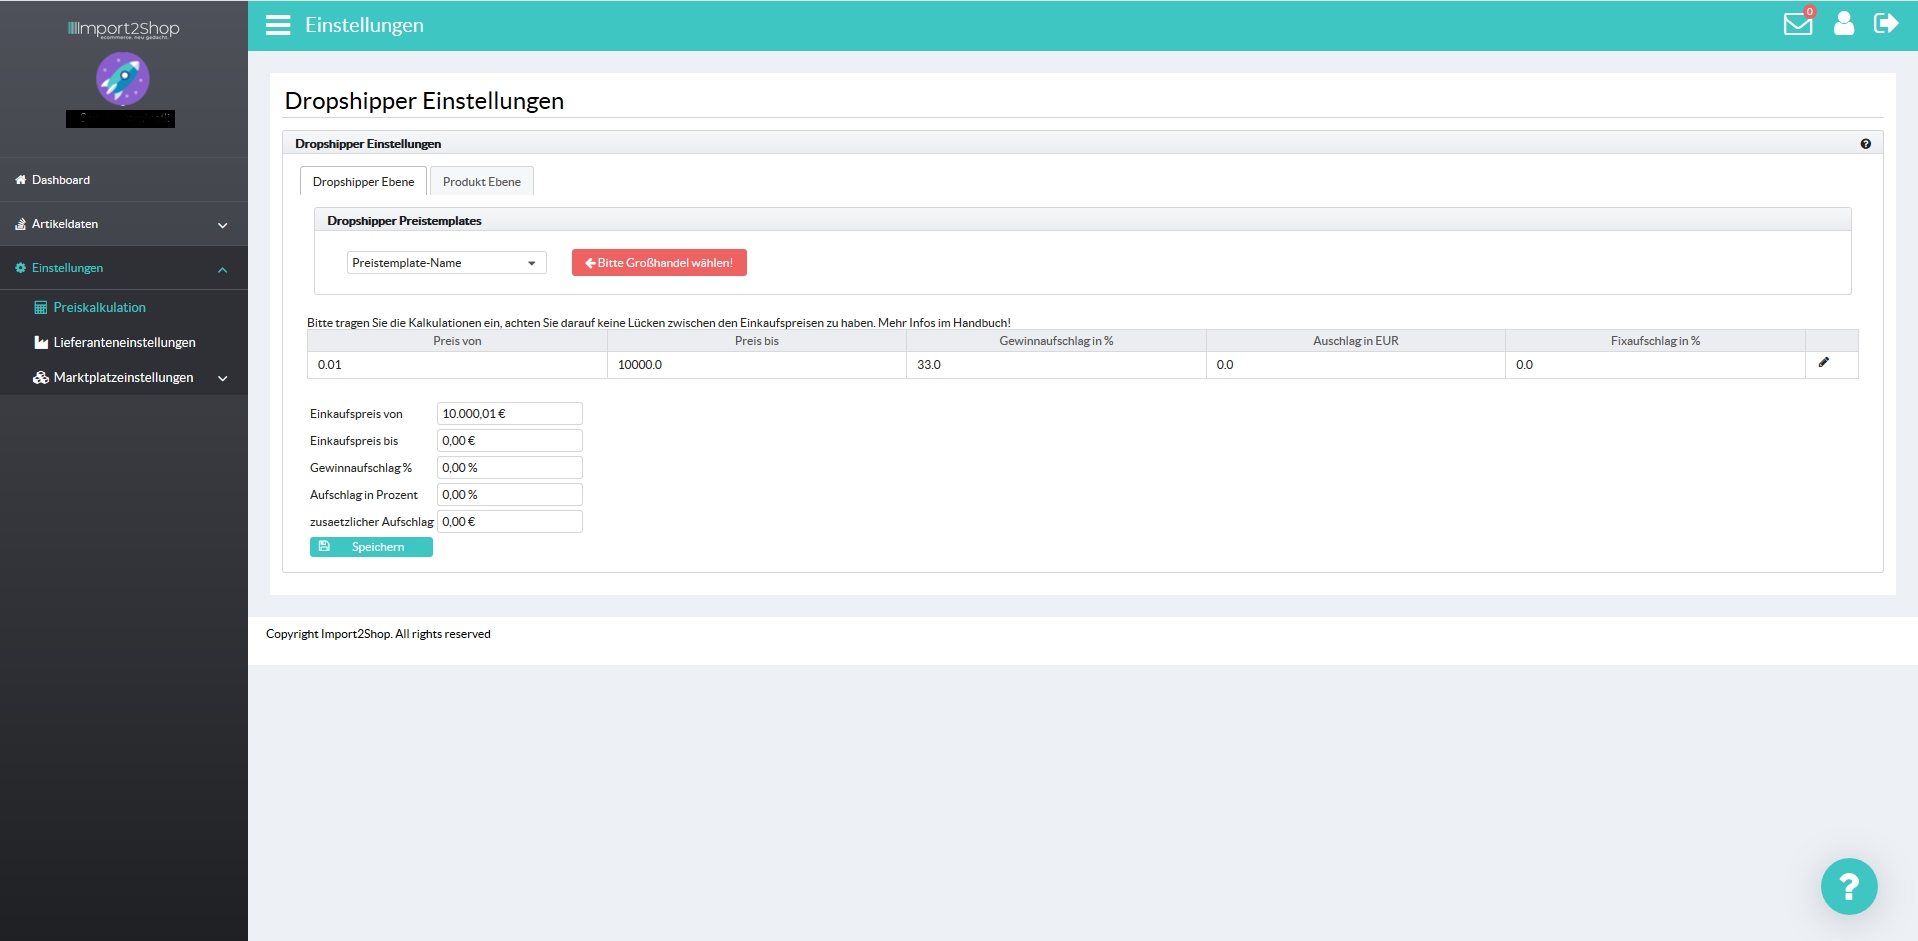This screenshot has width=1918, height=941.
Task: Open the floating help question button
Action: tap(1848, 886)
